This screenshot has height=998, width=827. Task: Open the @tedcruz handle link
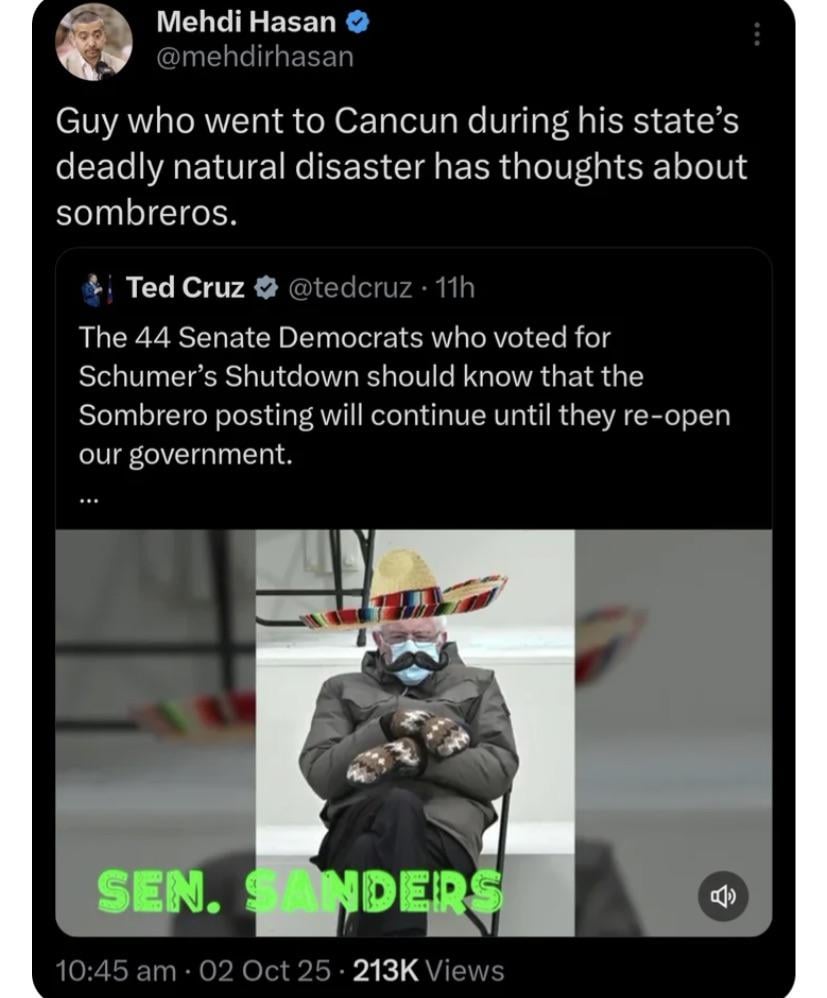pyautogui.click(x=350, y=288)
